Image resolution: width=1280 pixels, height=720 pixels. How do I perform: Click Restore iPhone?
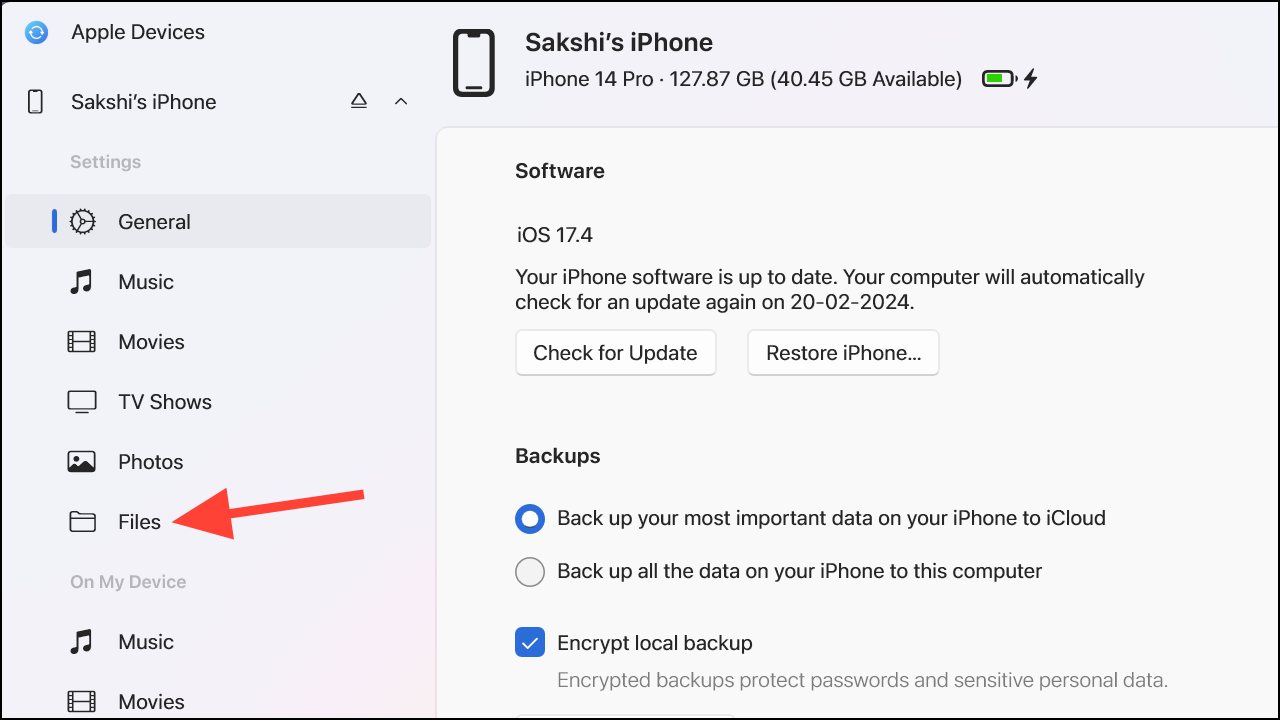843,352
